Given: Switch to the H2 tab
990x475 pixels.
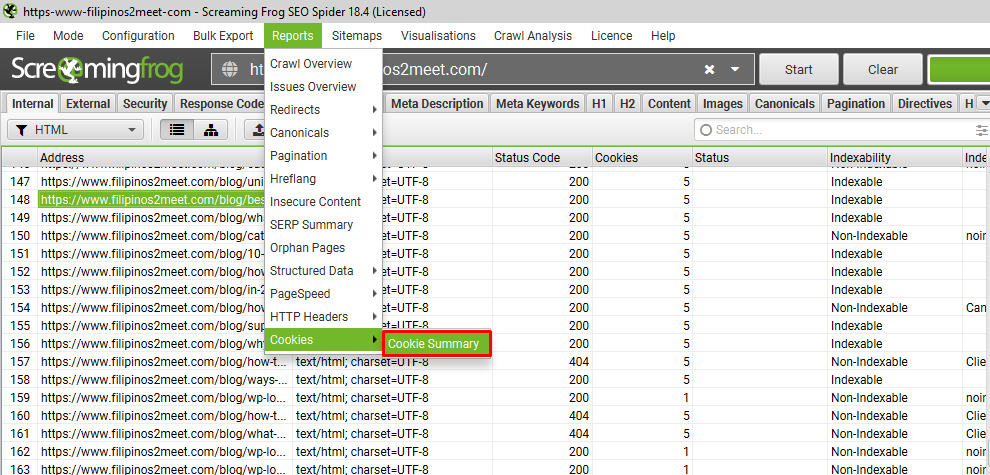Looking at the screenshot, I should (x=627, y=104).
